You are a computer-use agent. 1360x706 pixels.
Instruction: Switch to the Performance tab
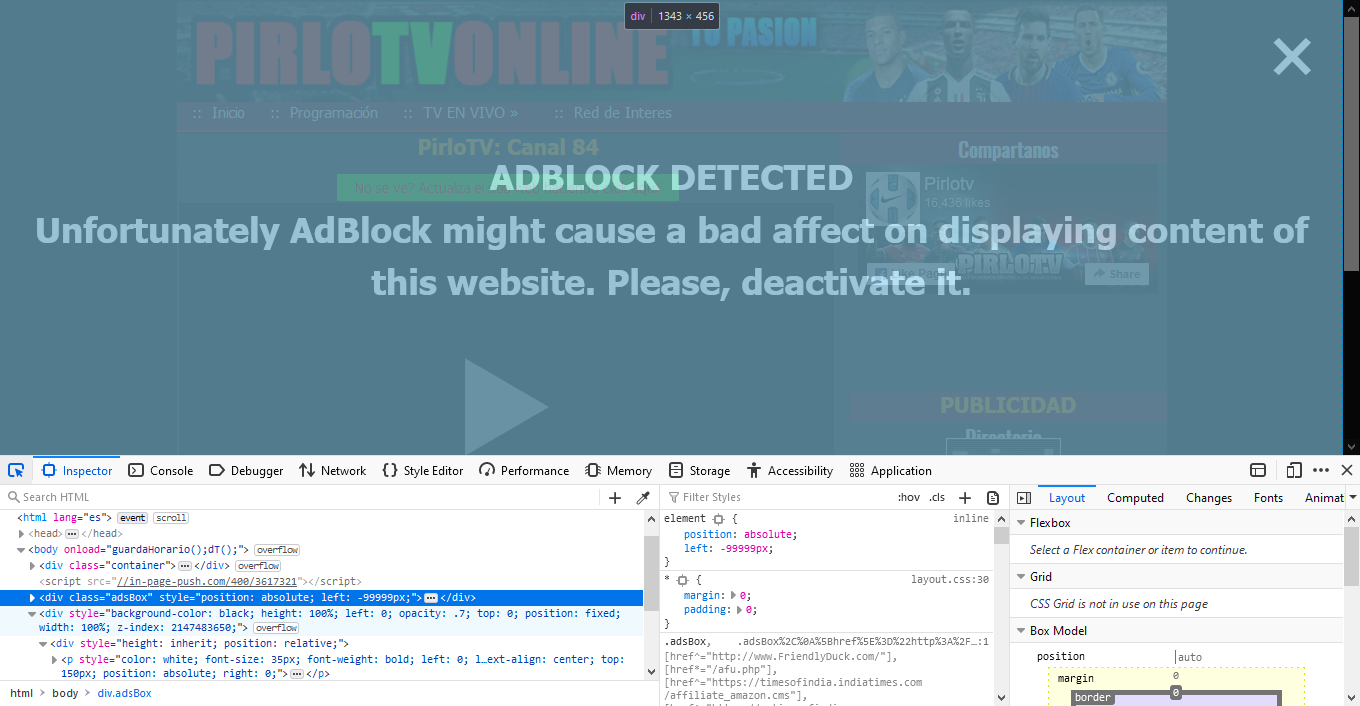(524, 470)
